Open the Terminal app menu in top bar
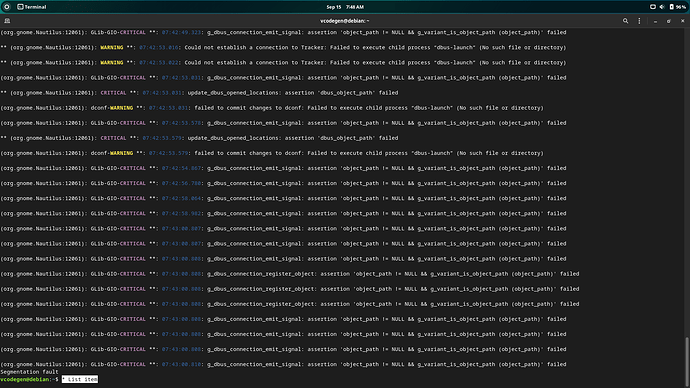The height and width of the screenshot is (388, 690). click(x=32, y=7)
